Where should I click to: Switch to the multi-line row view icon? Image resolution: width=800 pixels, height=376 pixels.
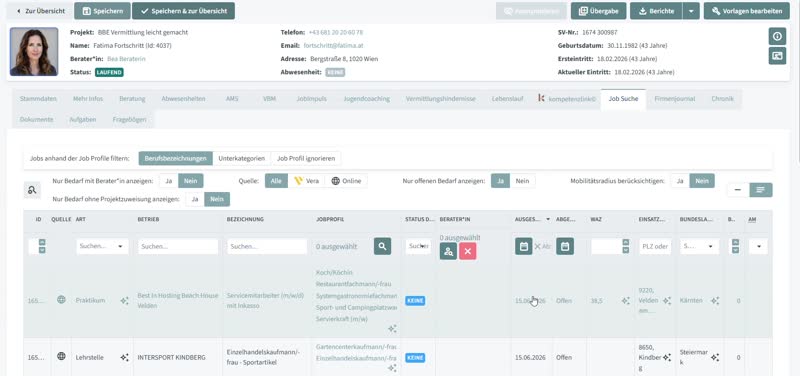(761, 190)
